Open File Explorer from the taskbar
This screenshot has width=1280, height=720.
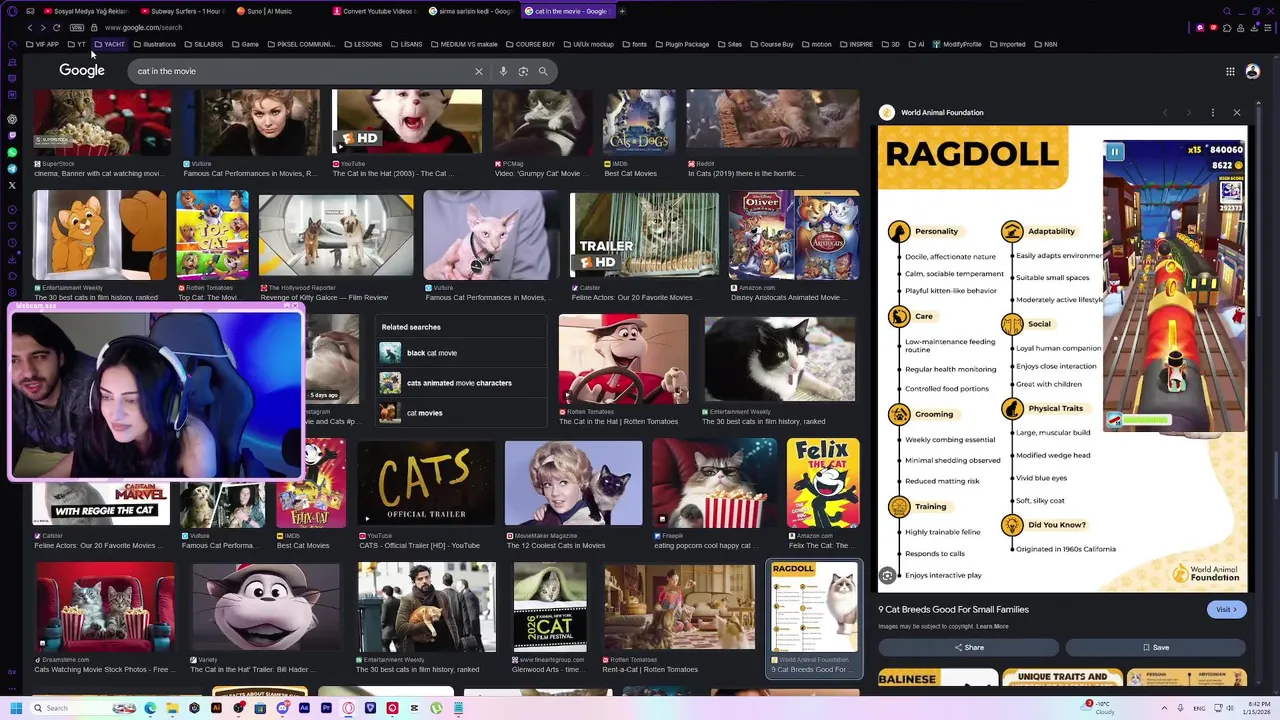172,708
